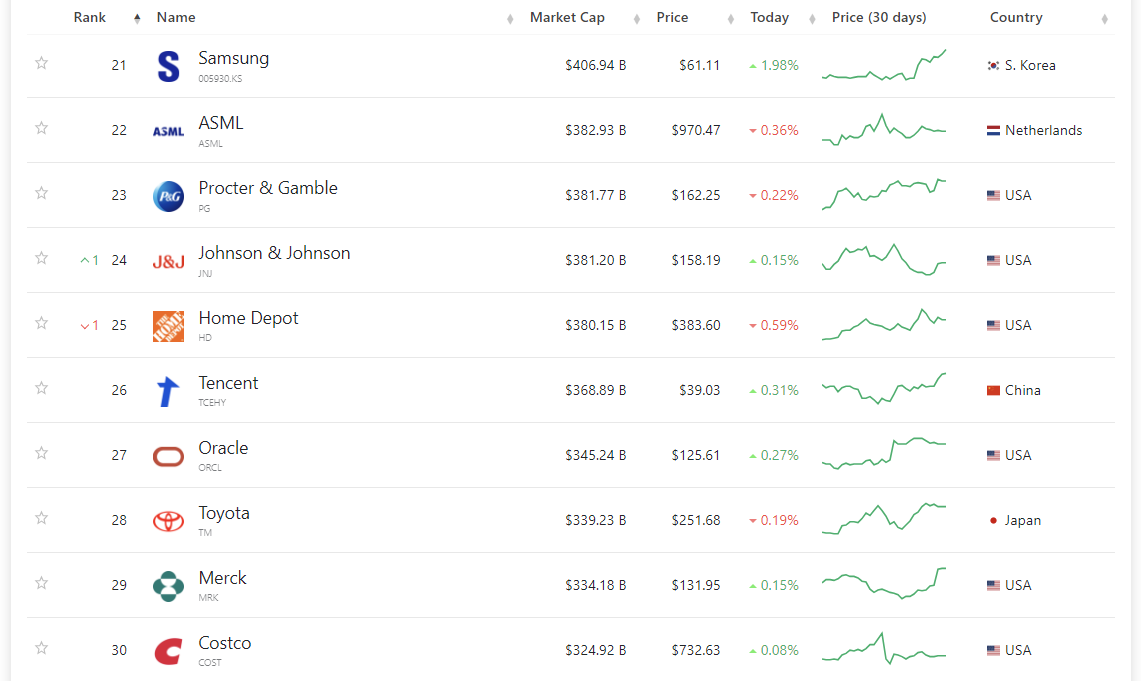Image resolution: width=1141 pixels, height=681 pixels.
Task: Click the Oracle logo icon
Action: pos(168,456)
